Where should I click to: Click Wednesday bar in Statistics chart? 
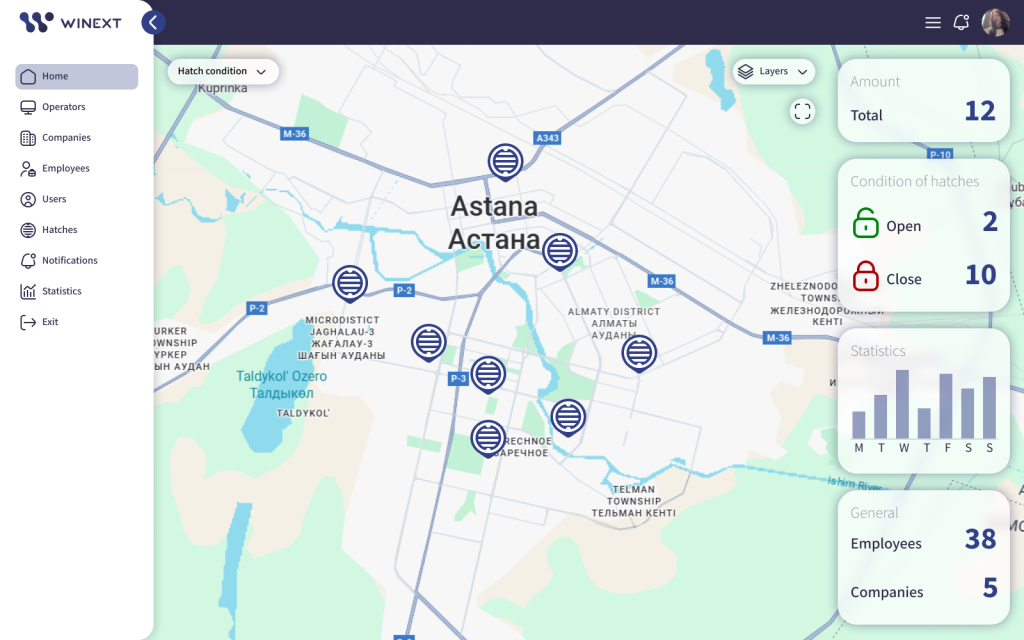pyautogui.click(x=902, y=404)
